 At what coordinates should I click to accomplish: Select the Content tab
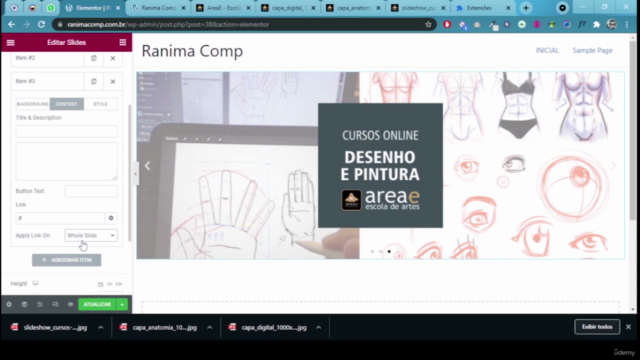pyautogui.click(x=67, y=104)
